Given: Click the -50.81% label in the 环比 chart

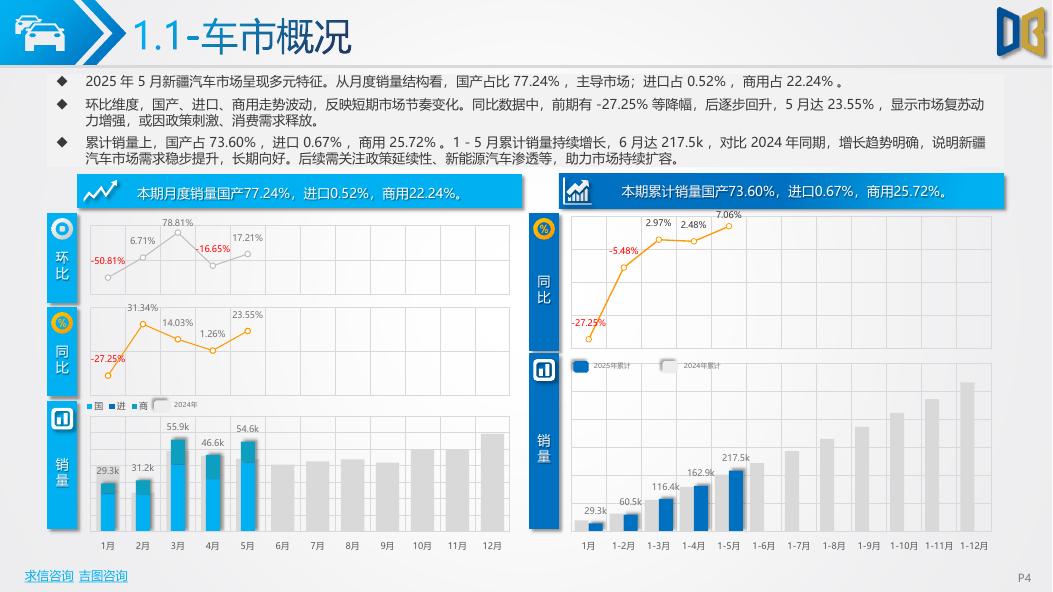Looking at the screenshot, I should point(108,260).
